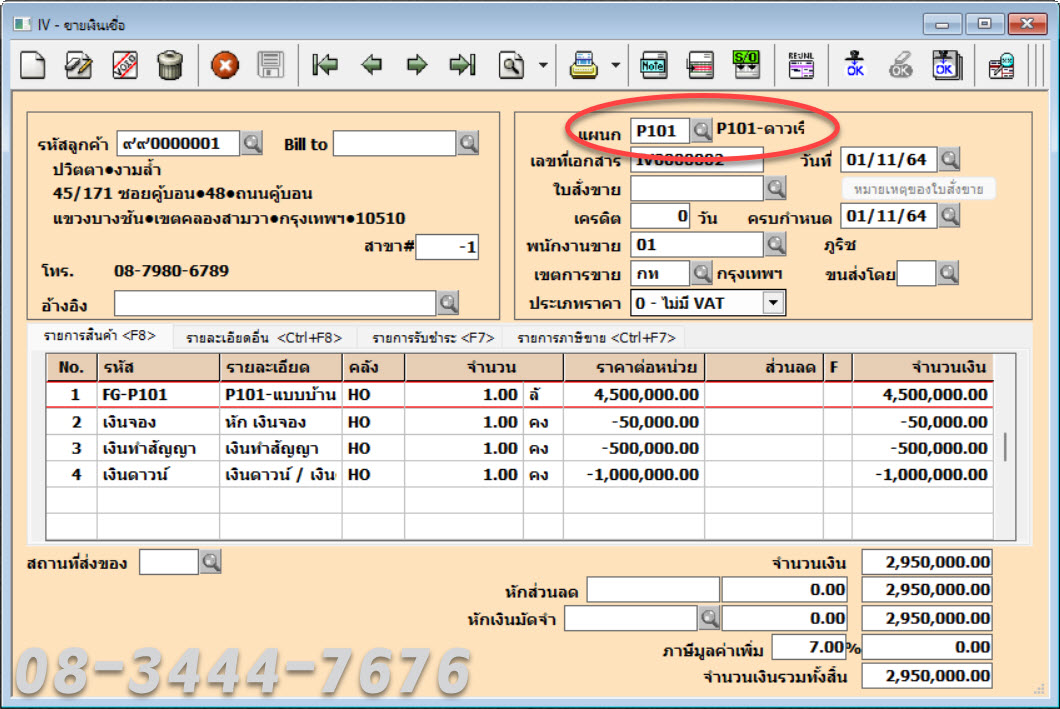Click the จำนวนเงินรวมทั้งสิ้น total 2,950,000.00 field
Viewport: 1060px width, 709px height.
click(927, 676)
